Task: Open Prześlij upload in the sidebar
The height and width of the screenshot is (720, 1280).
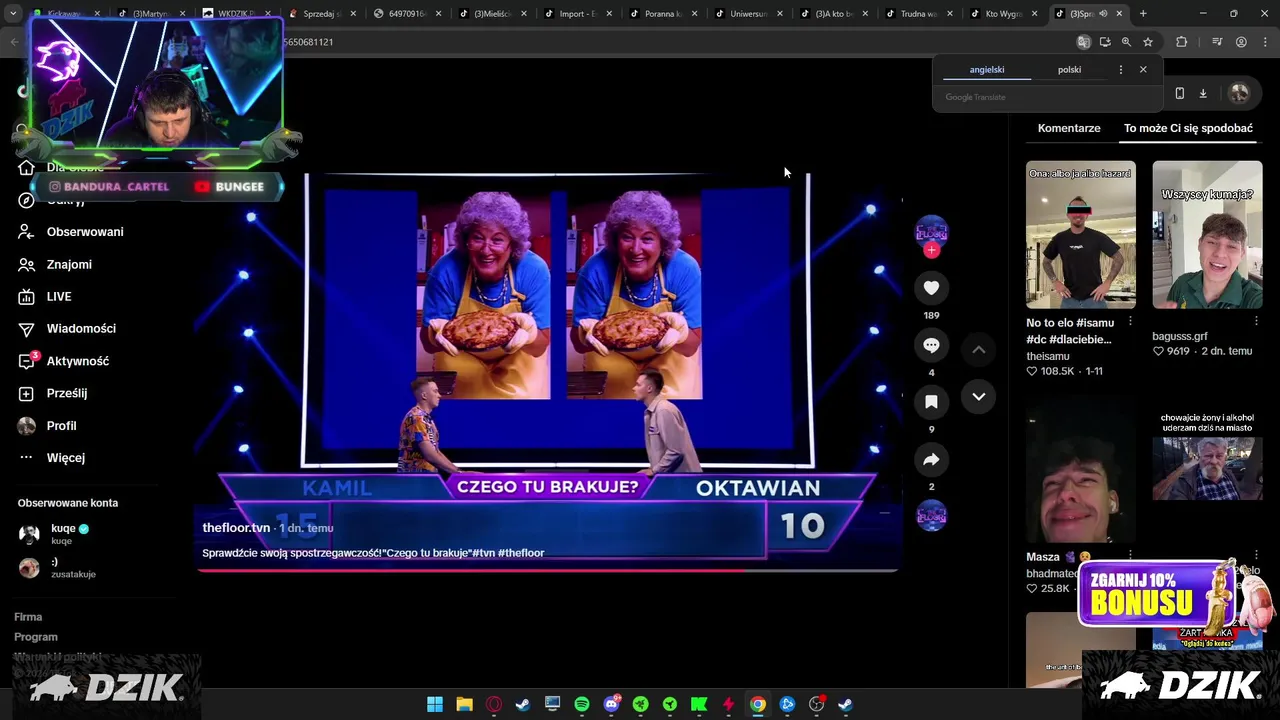Action: (67, 393)
